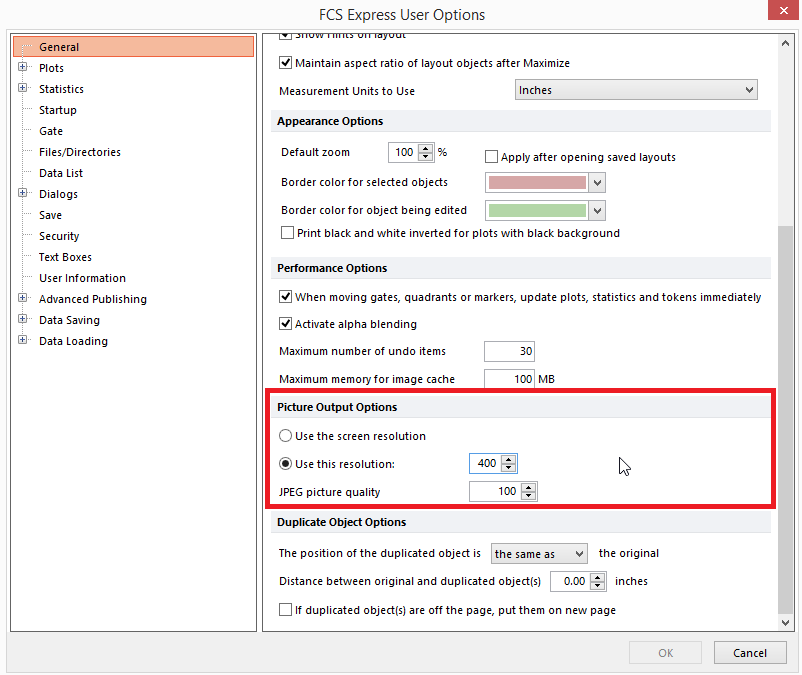Open the Text Boxes options page
This screenshot has width=802, height=675.
click(x=65, y=257)
